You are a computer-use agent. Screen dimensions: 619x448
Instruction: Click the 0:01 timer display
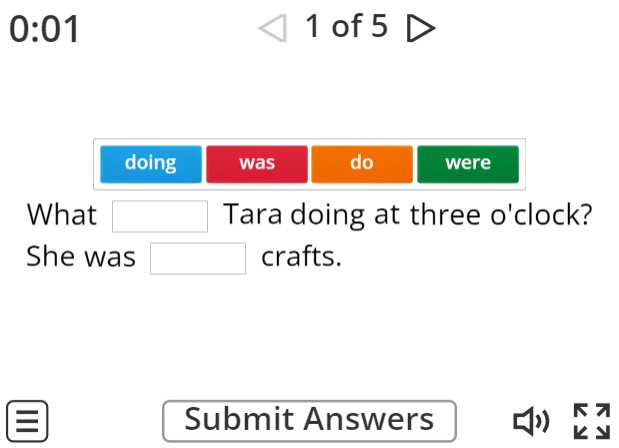point(44,31)
